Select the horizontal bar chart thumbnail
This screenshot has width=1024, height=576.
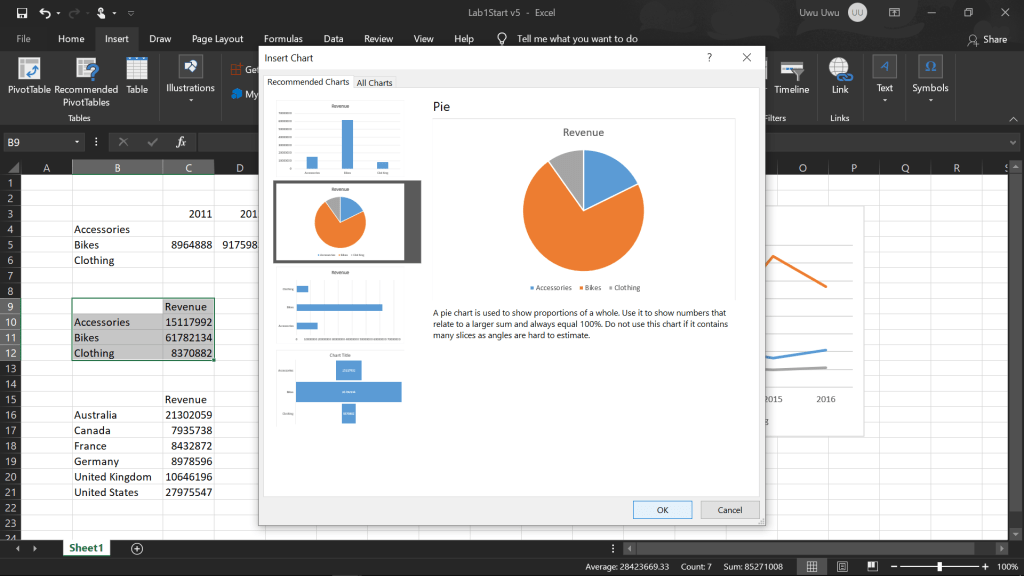click(x=340, y=307)
